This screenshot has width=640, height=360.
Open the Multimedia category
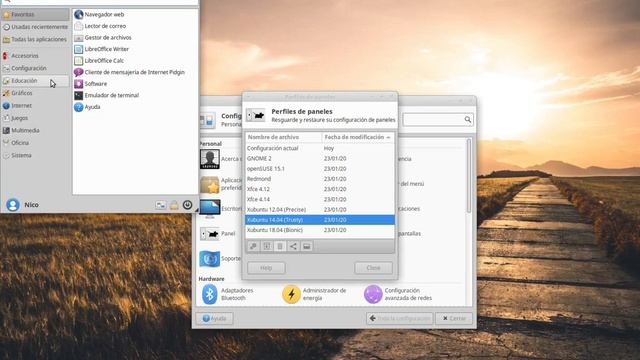click(x=35, y=131)
